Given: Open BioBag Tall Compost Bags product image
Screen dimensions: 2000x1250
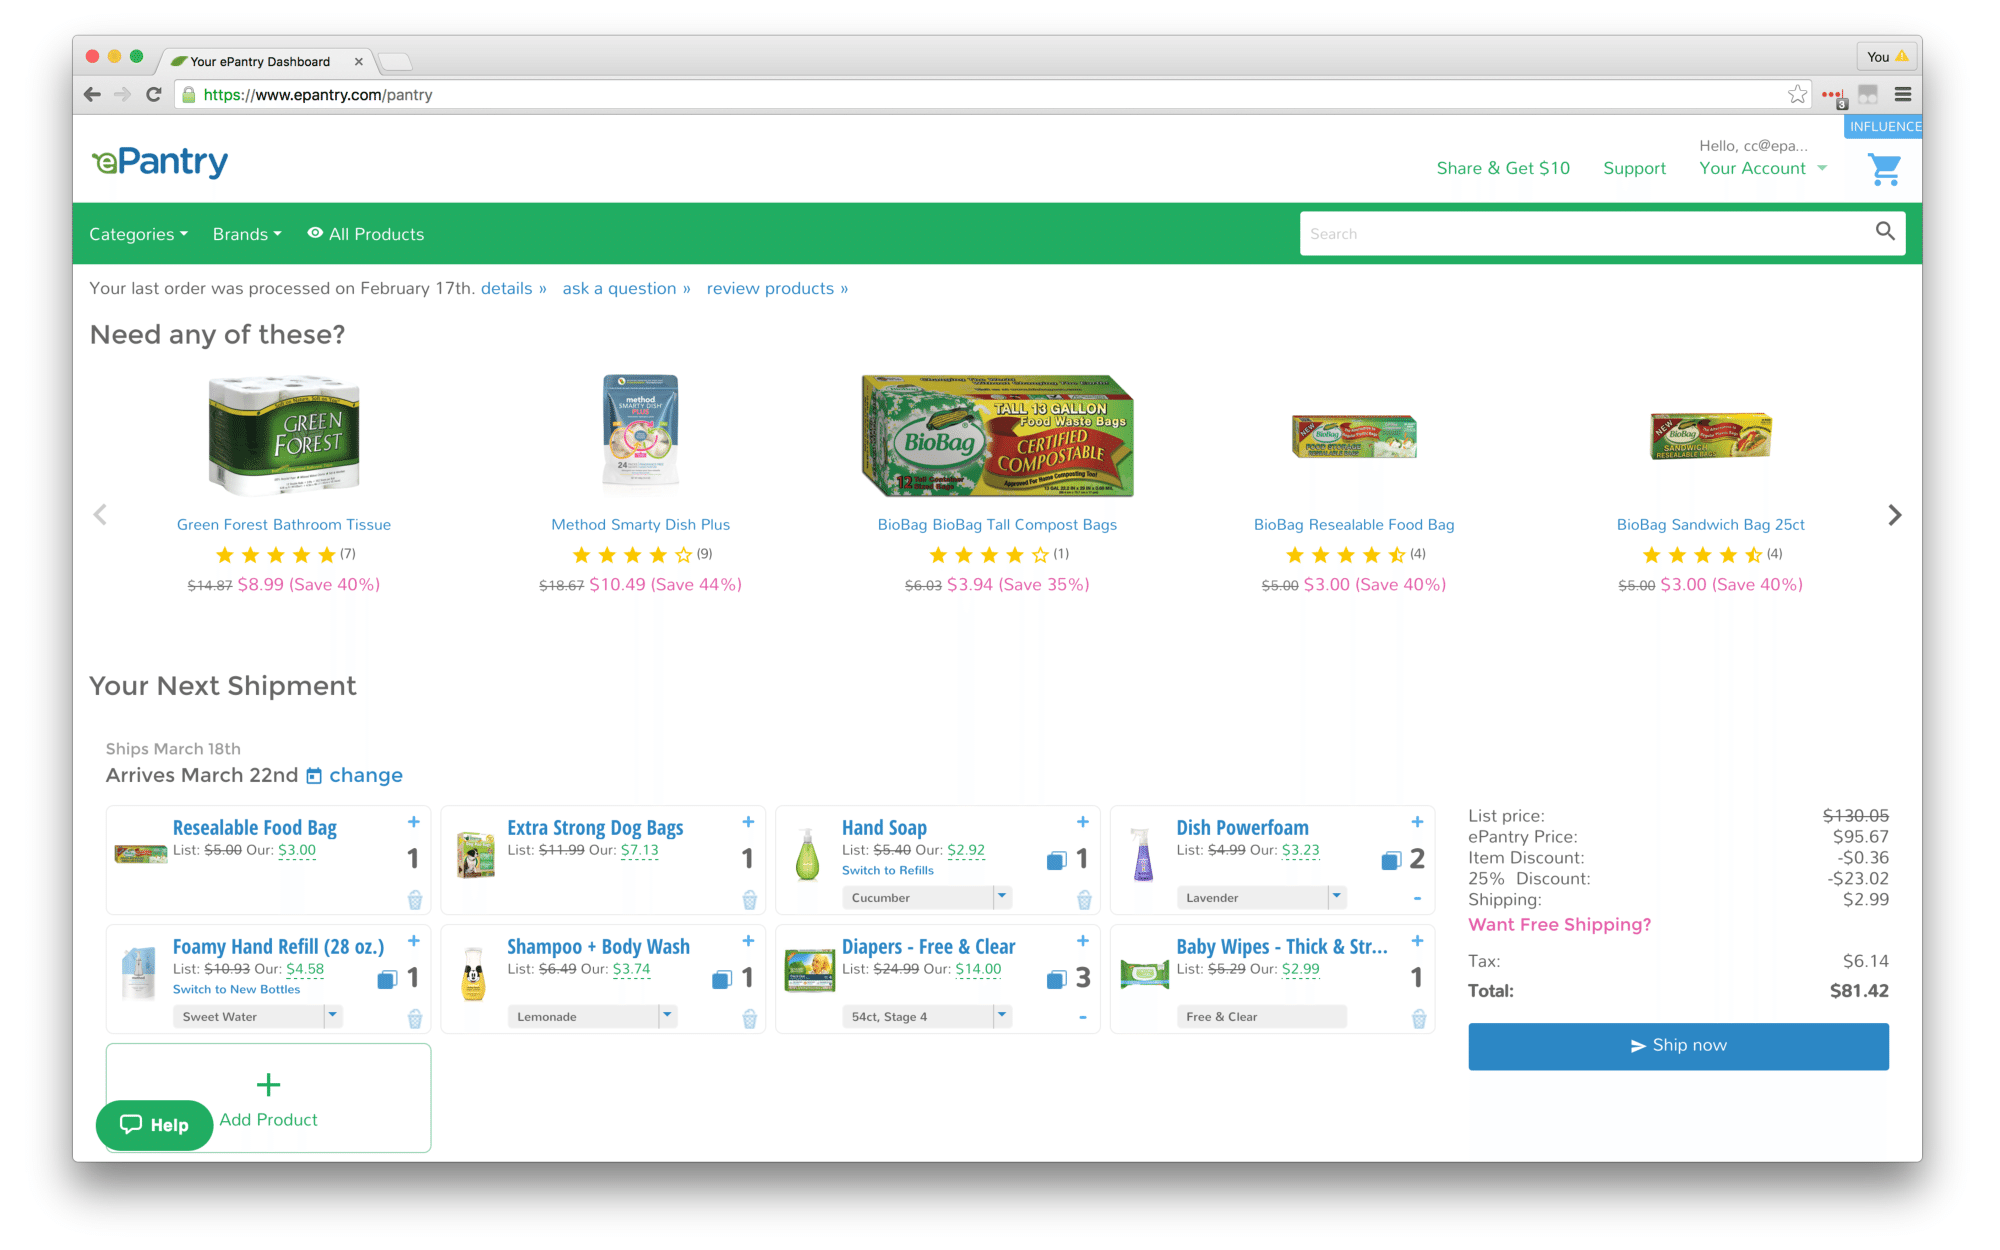Looking at the screenshot, I should coord(997,435).
